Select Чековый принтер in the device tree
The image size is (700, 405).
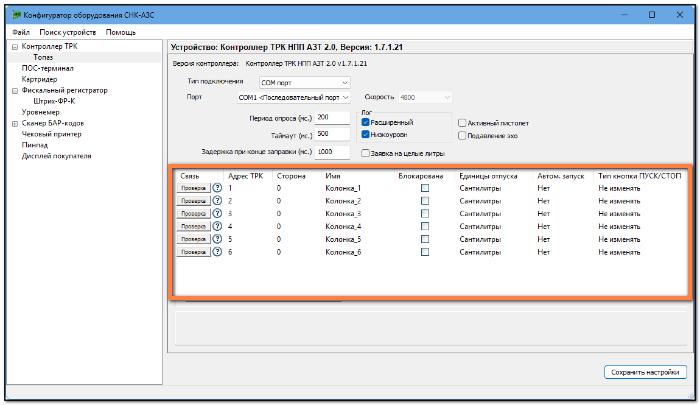pyautogui.click(x=51, y=134)
